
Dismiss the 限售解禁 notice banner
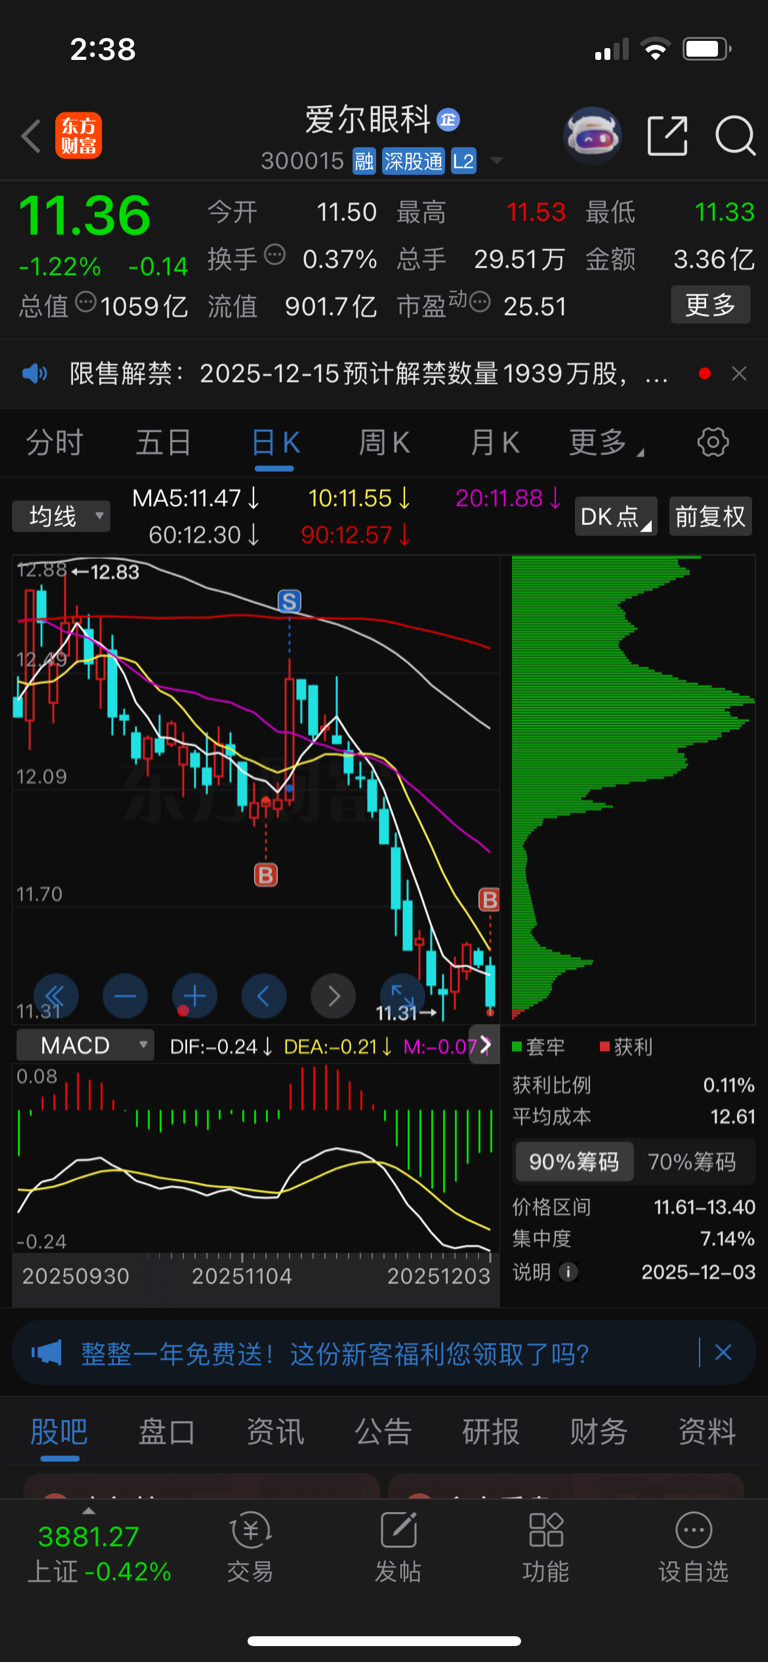point(739,373)
